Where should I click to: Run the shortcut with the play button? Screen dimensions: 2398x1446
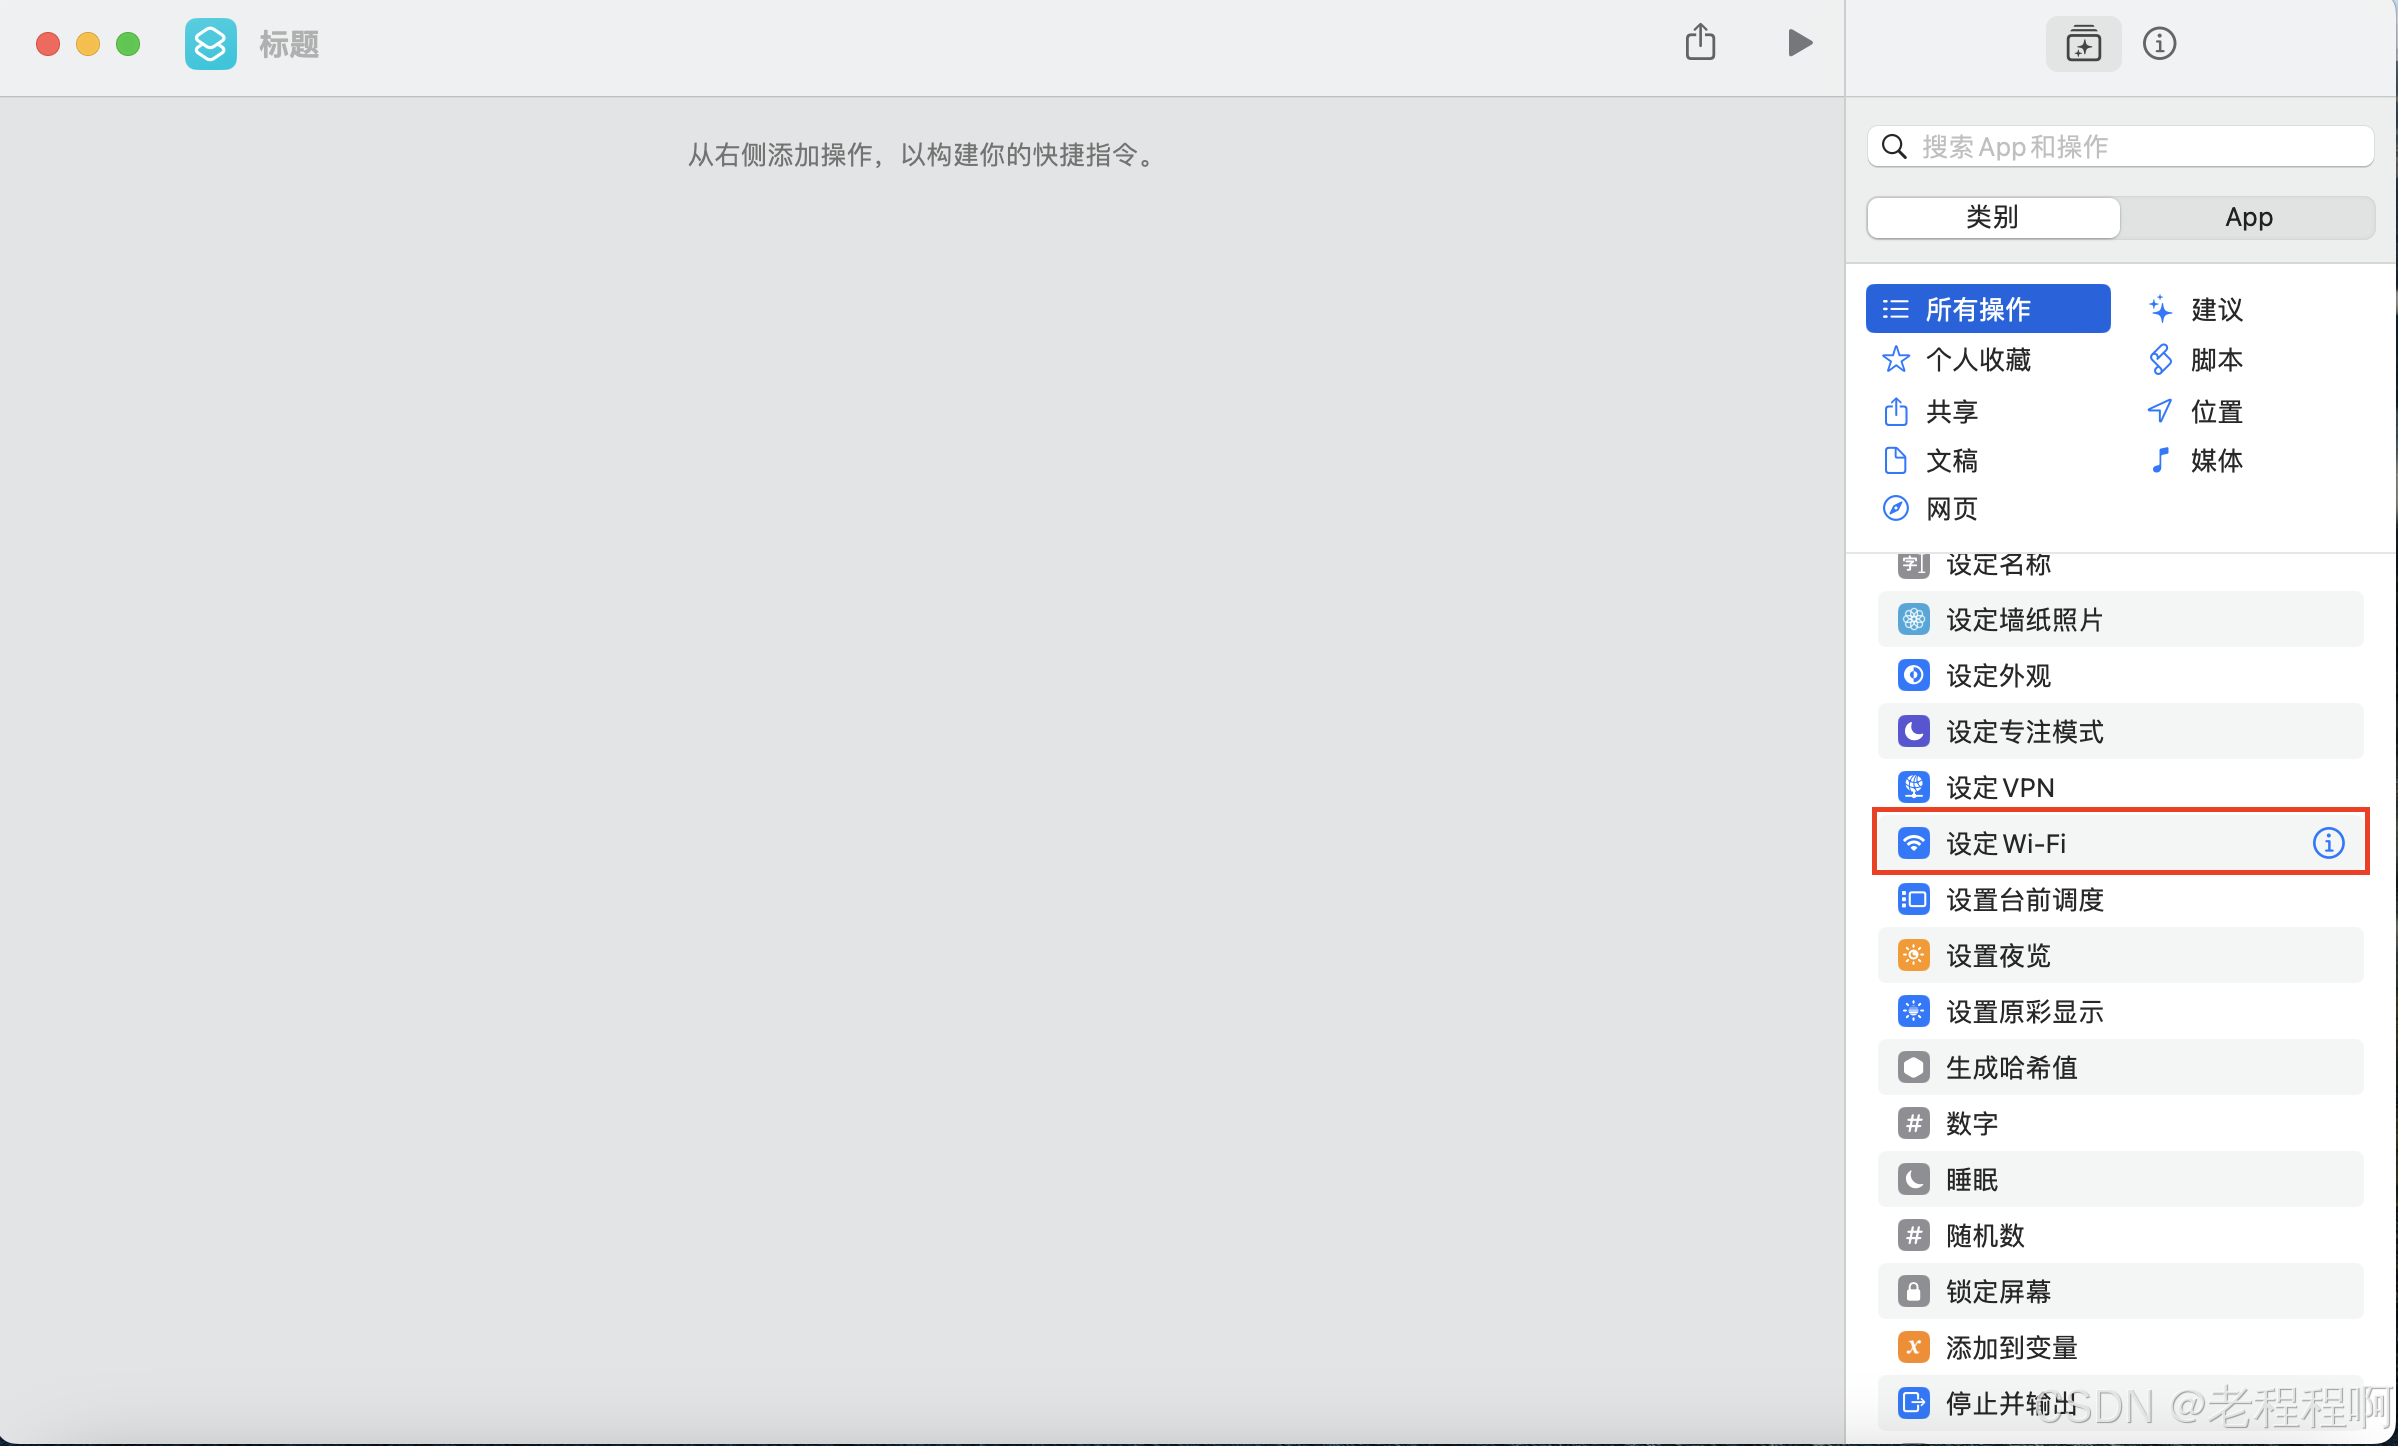point(1799,43)
